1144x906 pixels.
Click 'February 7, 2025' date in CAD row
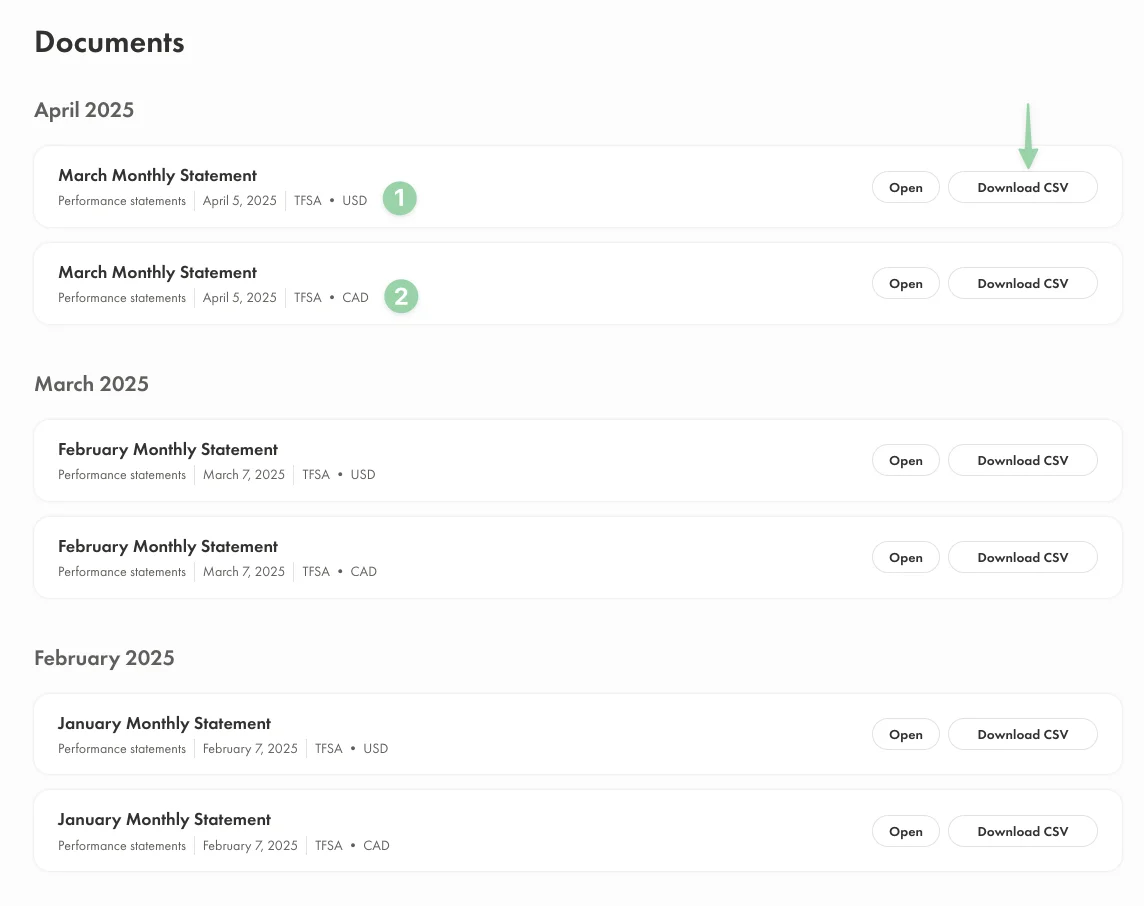coord(250,845)
